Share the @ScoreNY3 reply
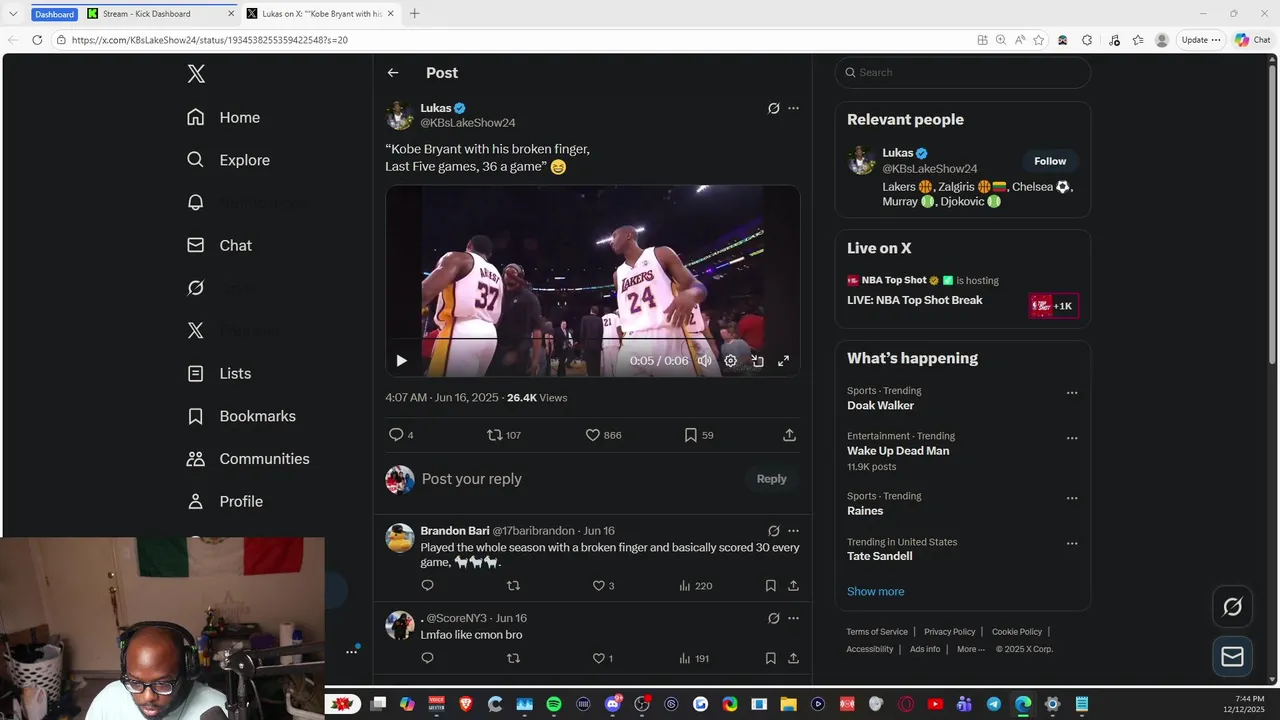Image resolution: width=1280 pixels, height=720 pixels. pos(793,658)
